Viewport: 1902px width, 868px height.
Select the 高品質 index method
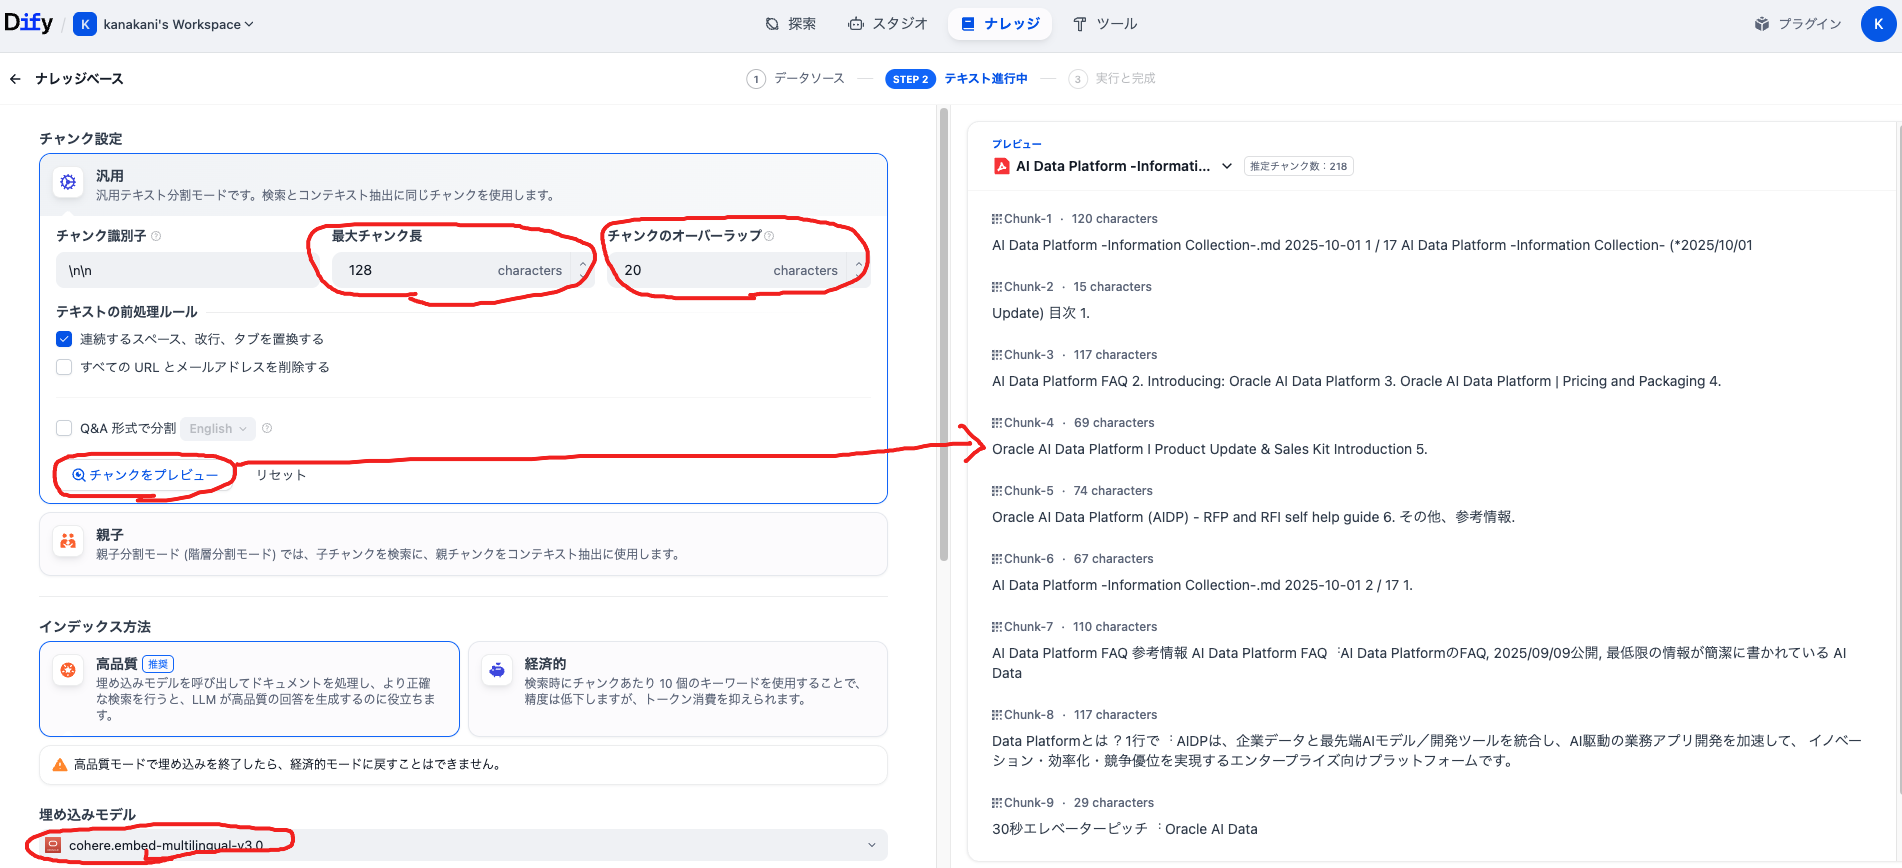249,689
